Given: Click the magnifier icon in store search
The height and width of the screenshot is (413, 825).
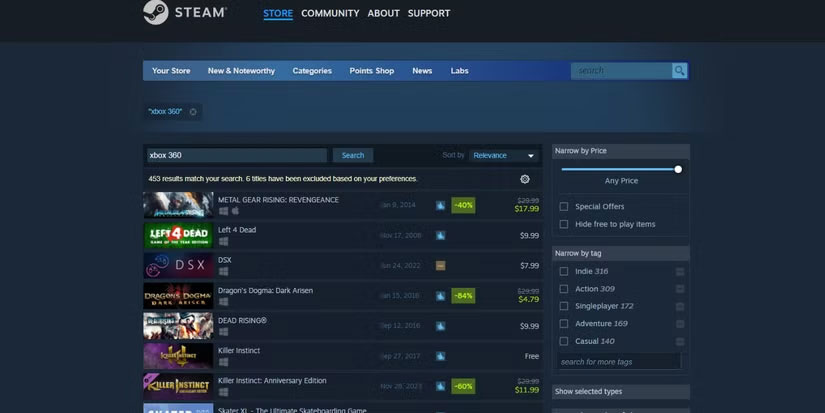Looking at the screenshot, I should (x=679, y=71).
